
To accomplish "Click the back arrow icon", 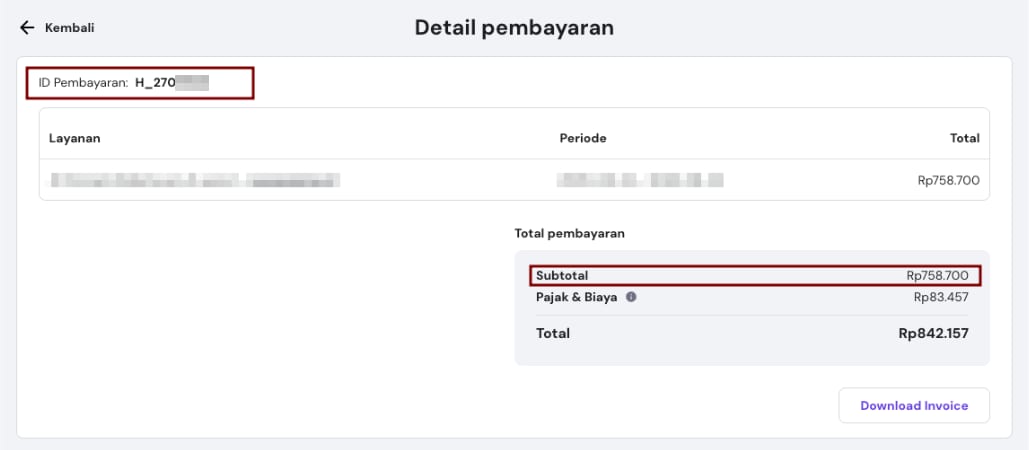I will tap(27, 28).
